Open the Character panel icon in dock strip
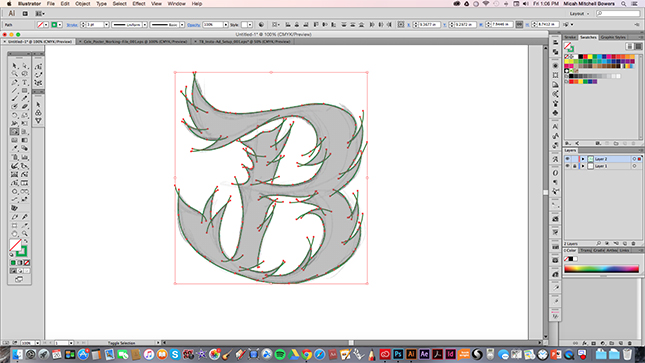This screenshot has width=645, height=363. click(555, 127)
